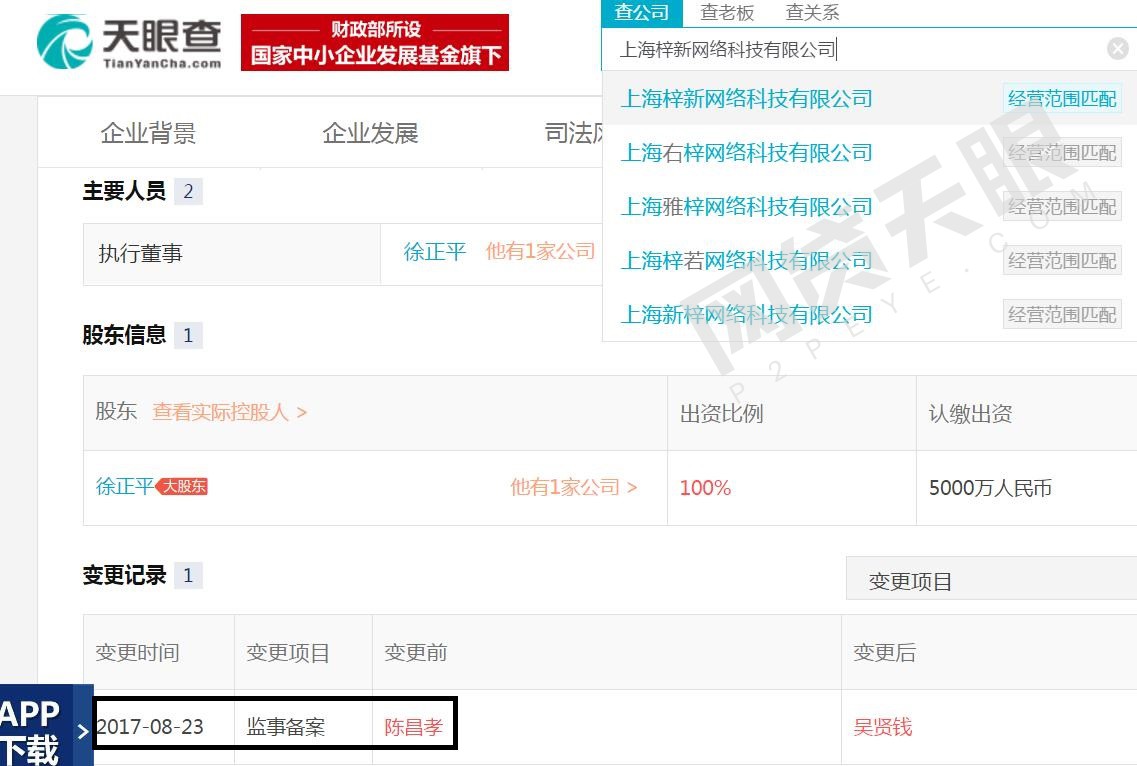The image size is (1137, 766).
Task: Click 经营范围匹配 tag beside 上海梓新
Action: pos(1062,99)
